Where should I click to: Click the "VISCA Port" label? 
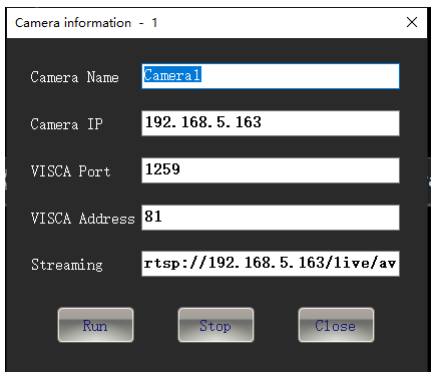tap(70, 171)
